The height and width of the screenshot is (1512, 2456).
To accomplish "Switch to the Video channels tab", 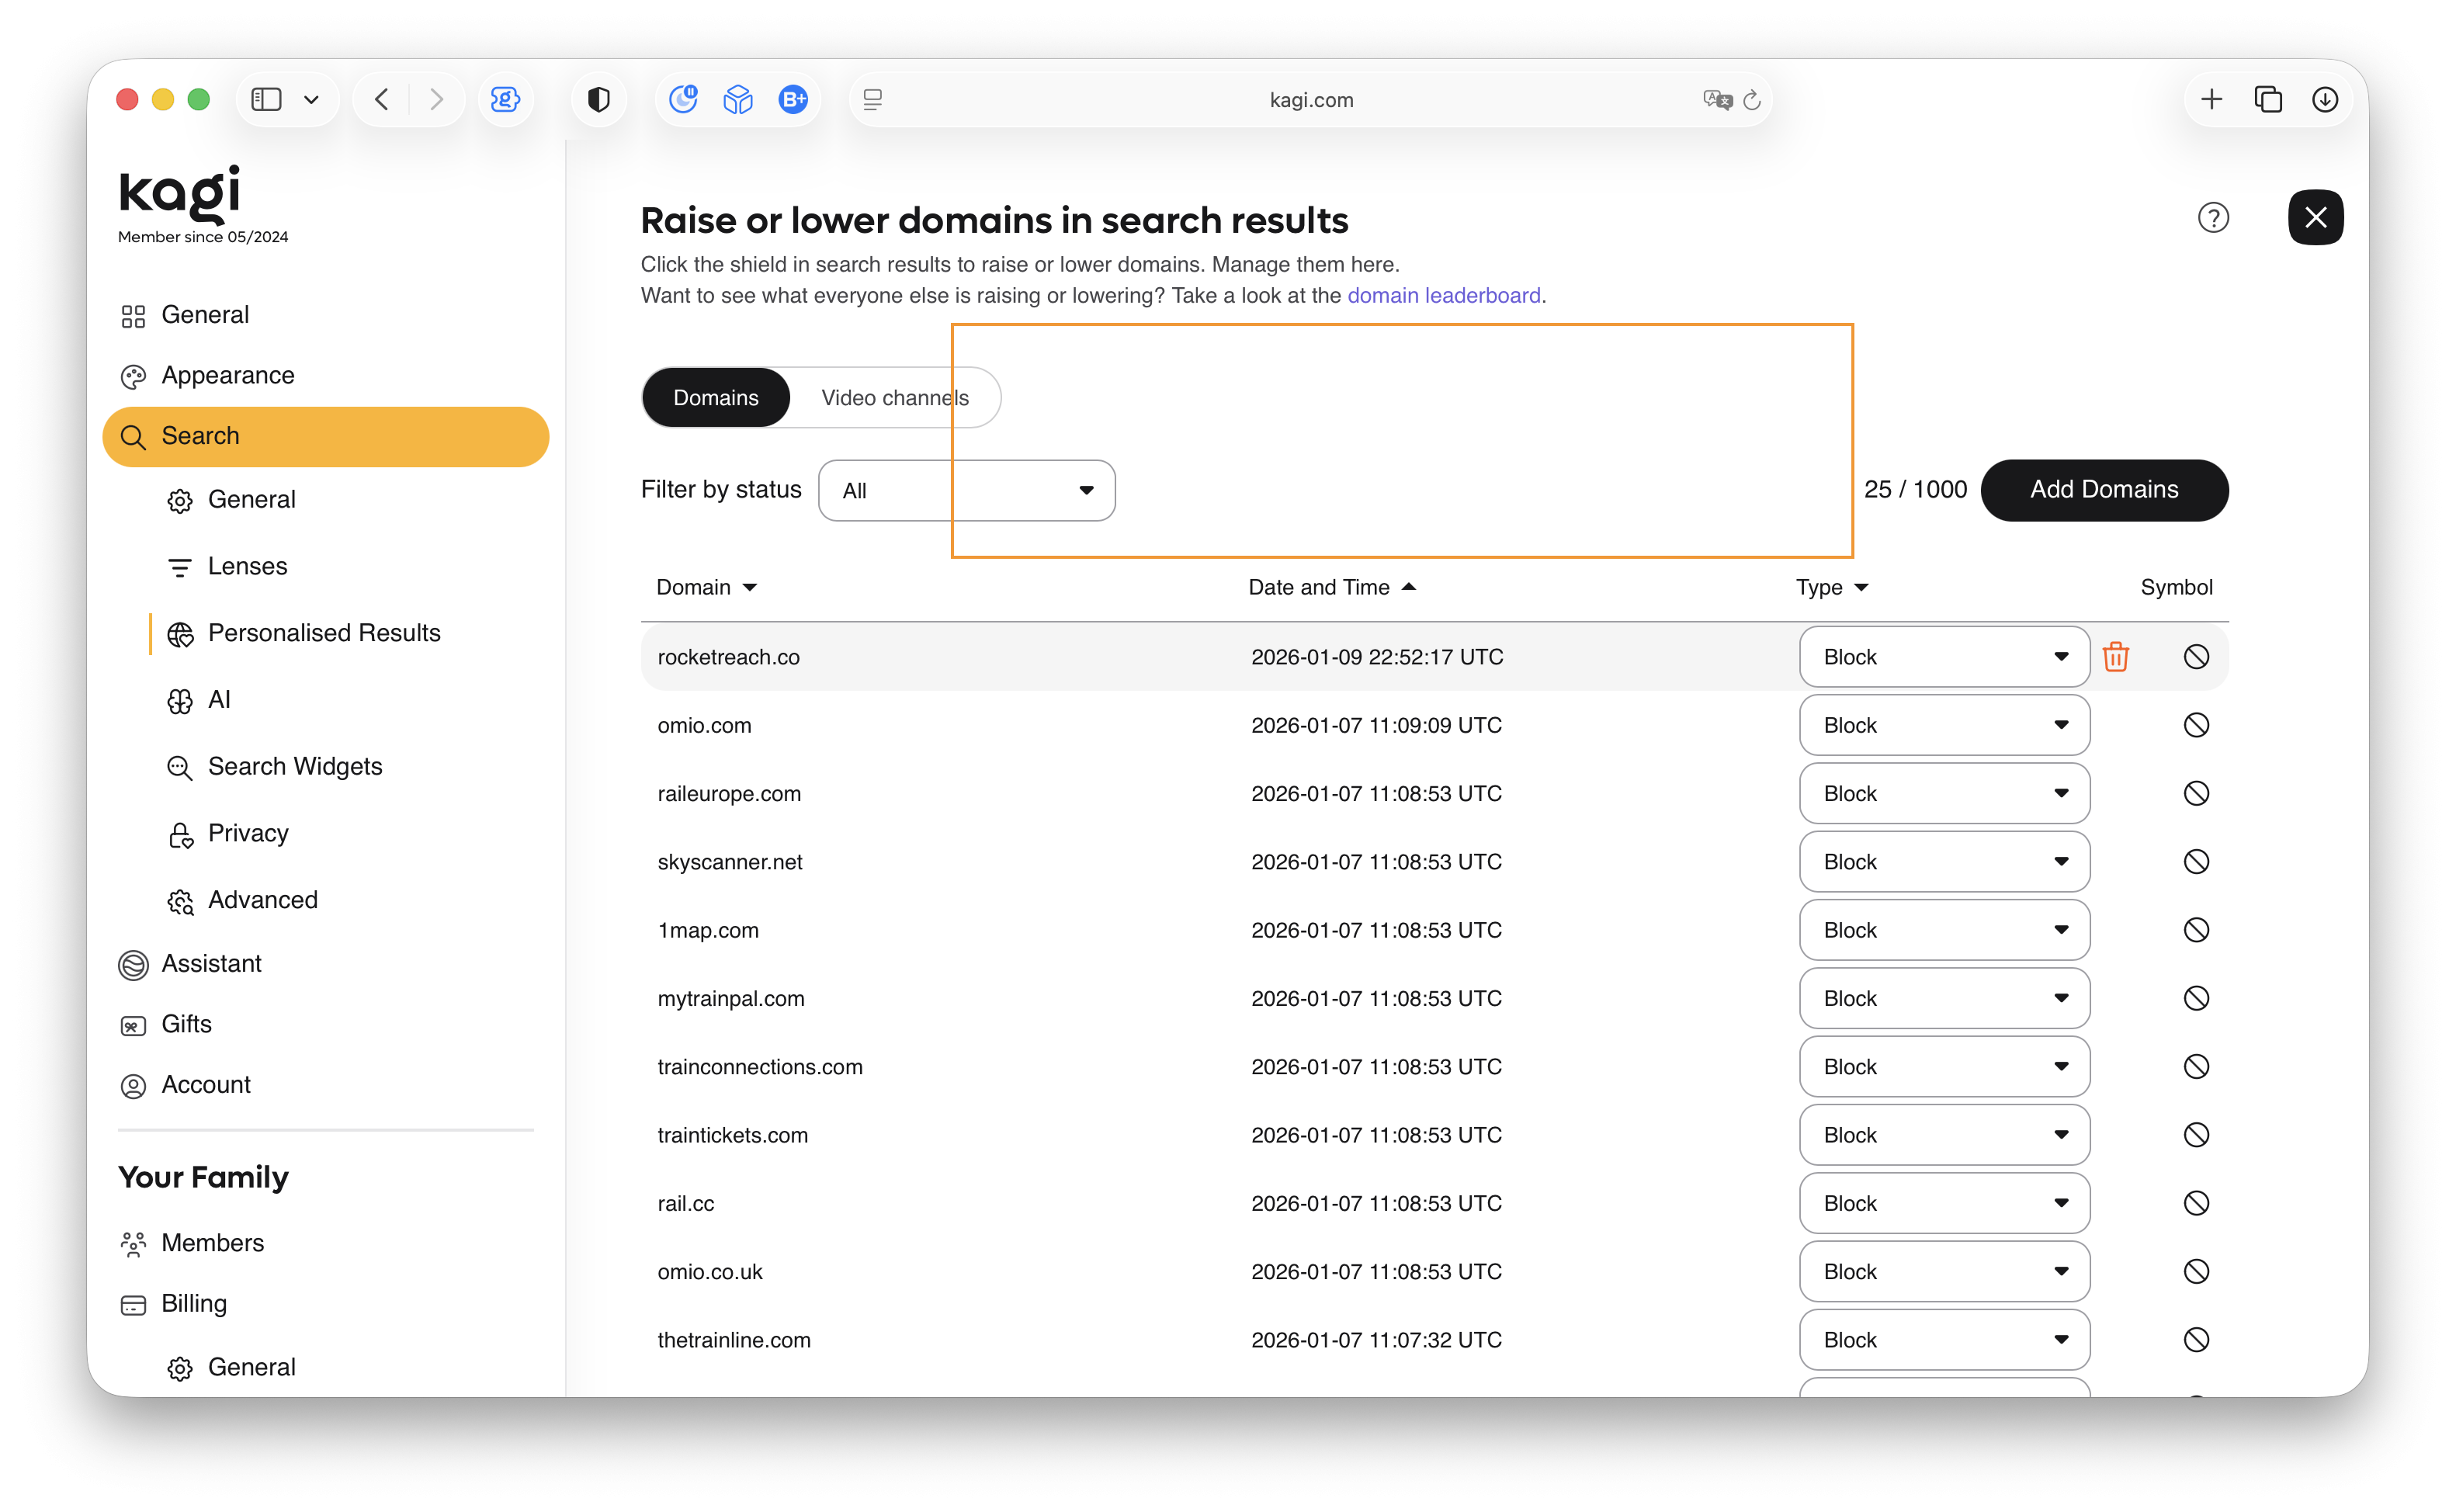I will (896, 397).
